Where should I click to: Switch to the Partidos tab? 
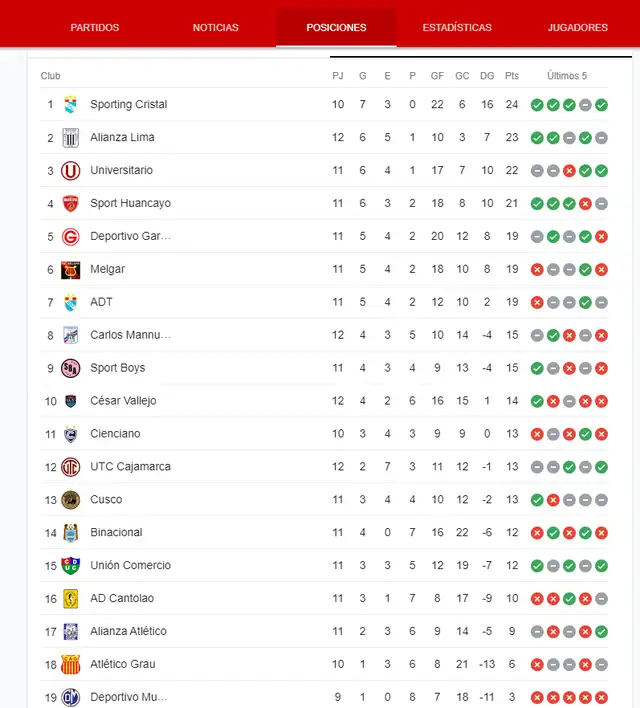click(x=95, y=27)
